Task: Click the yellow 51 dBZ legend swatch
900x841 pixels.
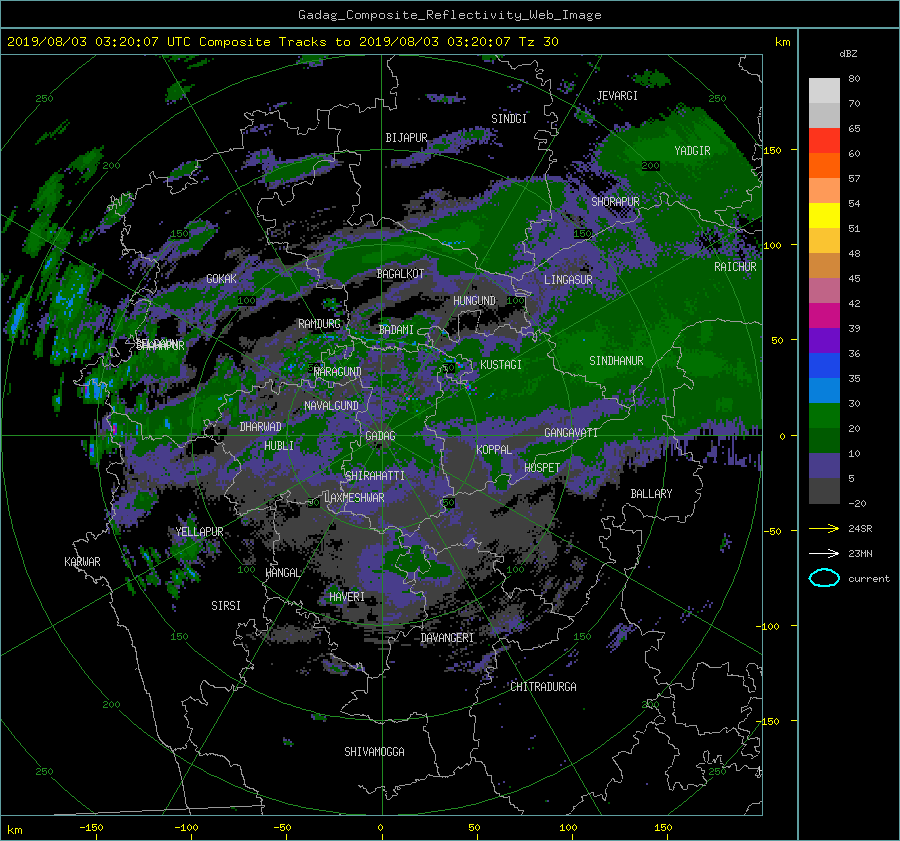Action: pos(824,216)
